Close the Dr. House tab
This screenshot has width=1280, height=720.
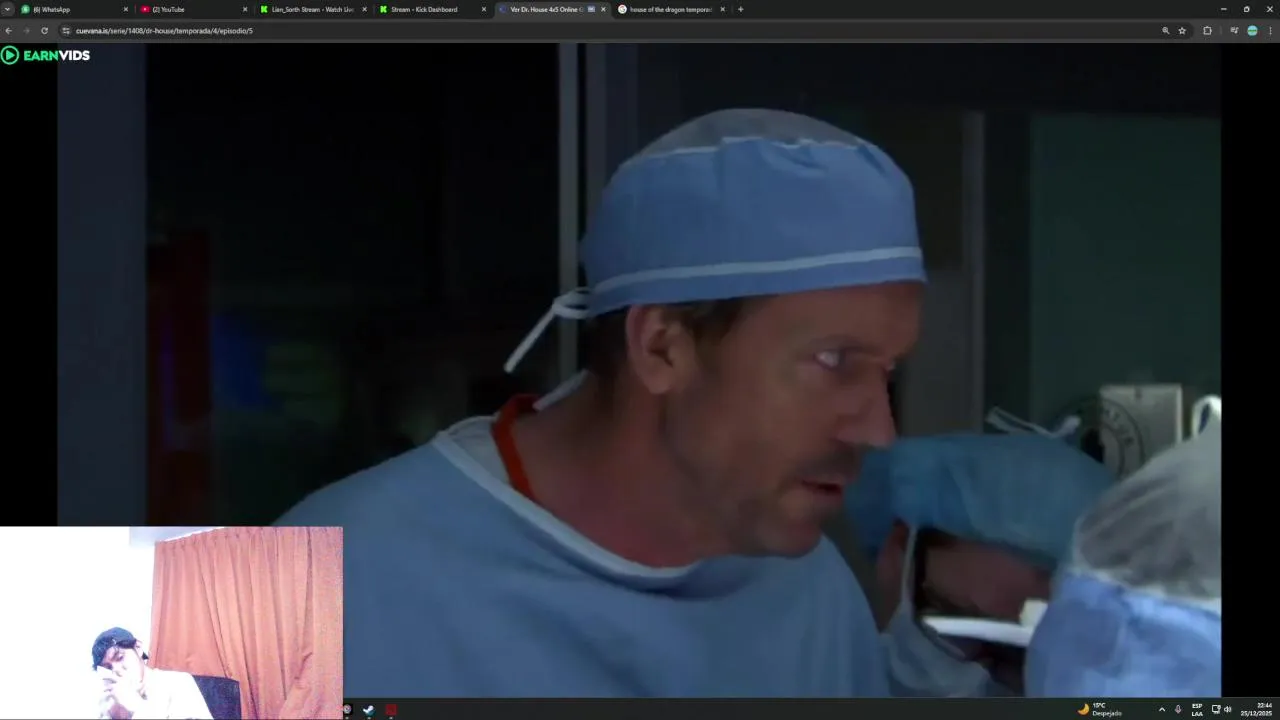[603, 9]
